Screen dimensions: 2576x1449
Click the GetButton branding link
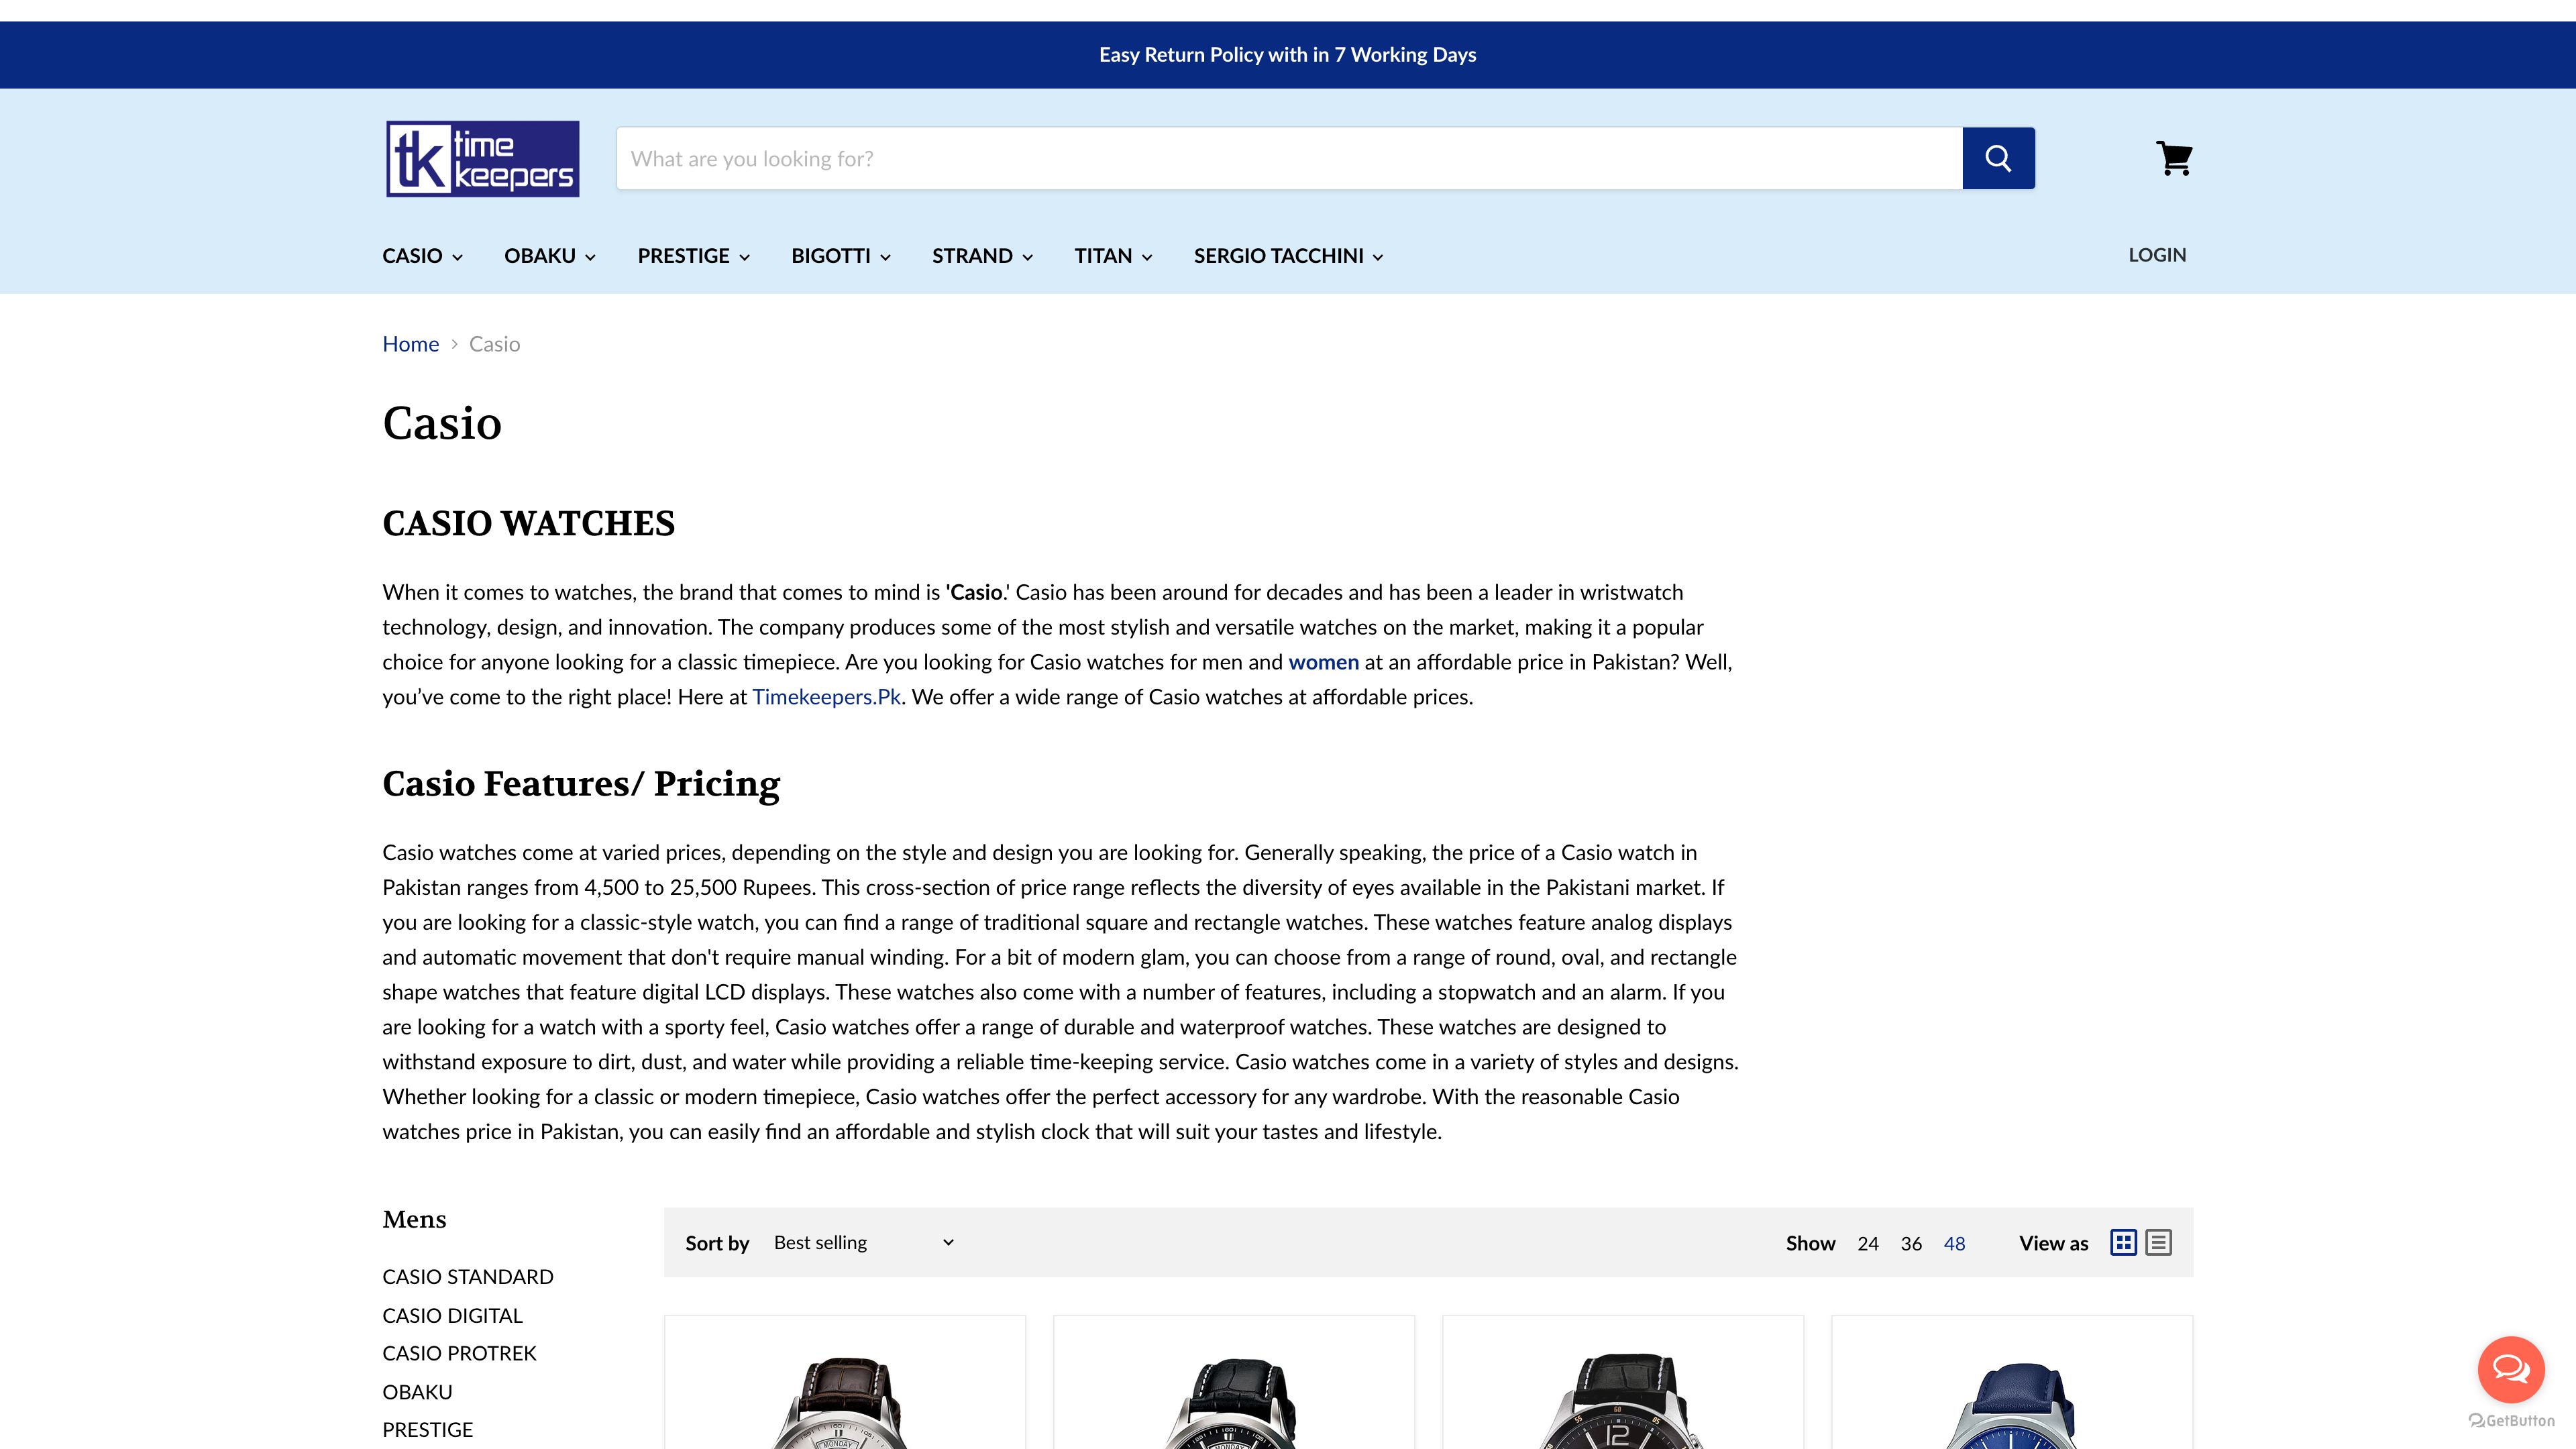pyautogui.click(x=2511, y=1420)
